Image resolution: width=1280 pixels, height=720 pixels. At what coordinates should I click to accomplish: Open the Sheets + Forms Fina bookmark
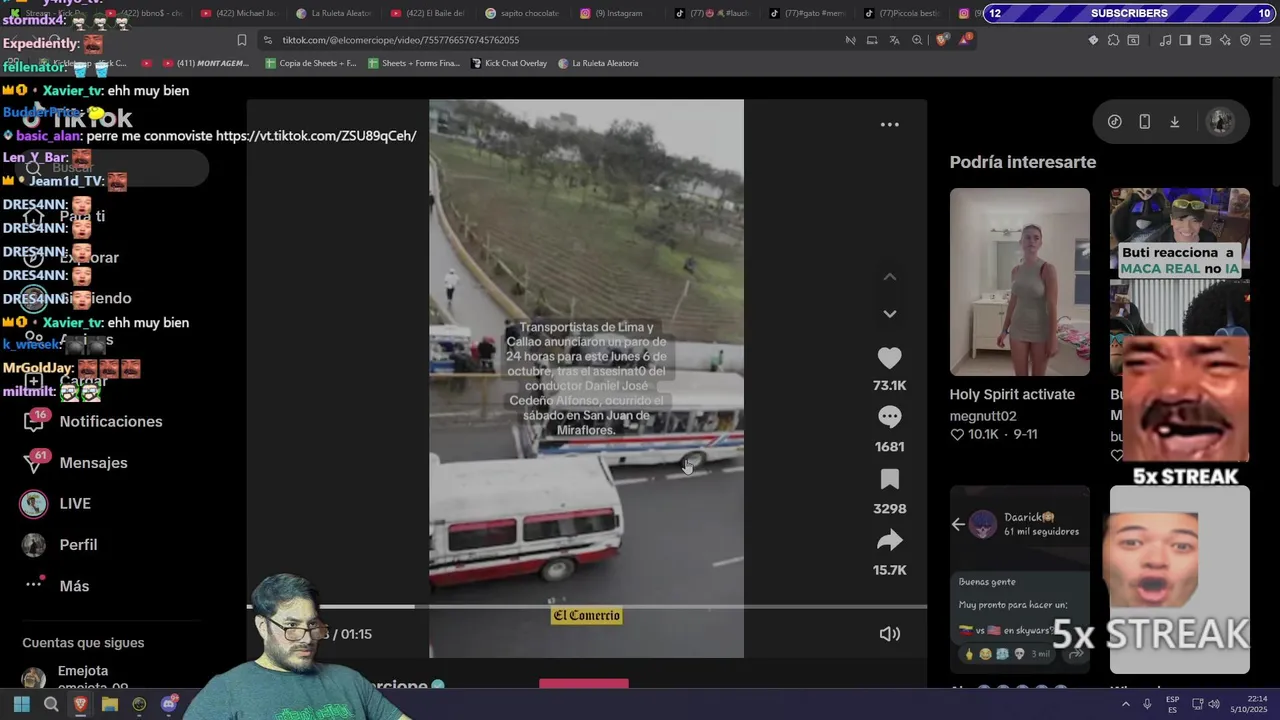click(x=414, y=63)
